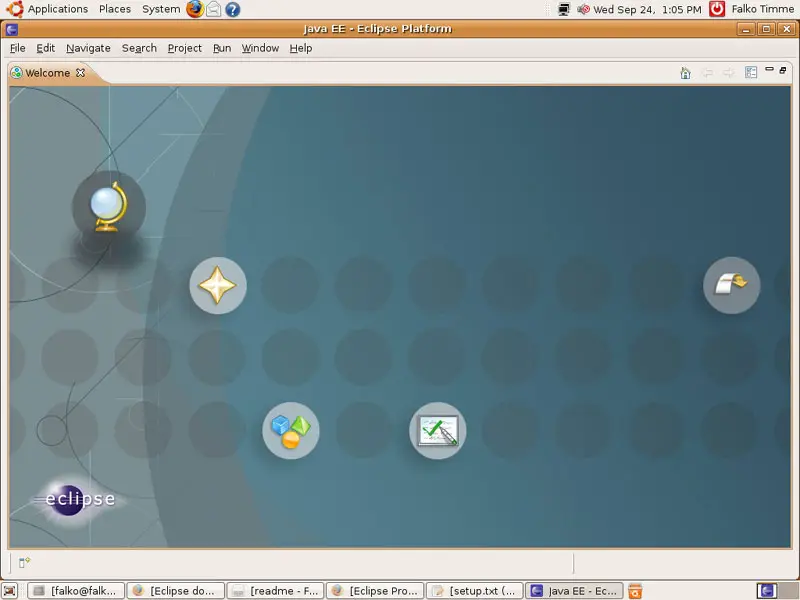Open the Places menu
The height and width of the screenshot is (600, 800).
pos(115,9)
